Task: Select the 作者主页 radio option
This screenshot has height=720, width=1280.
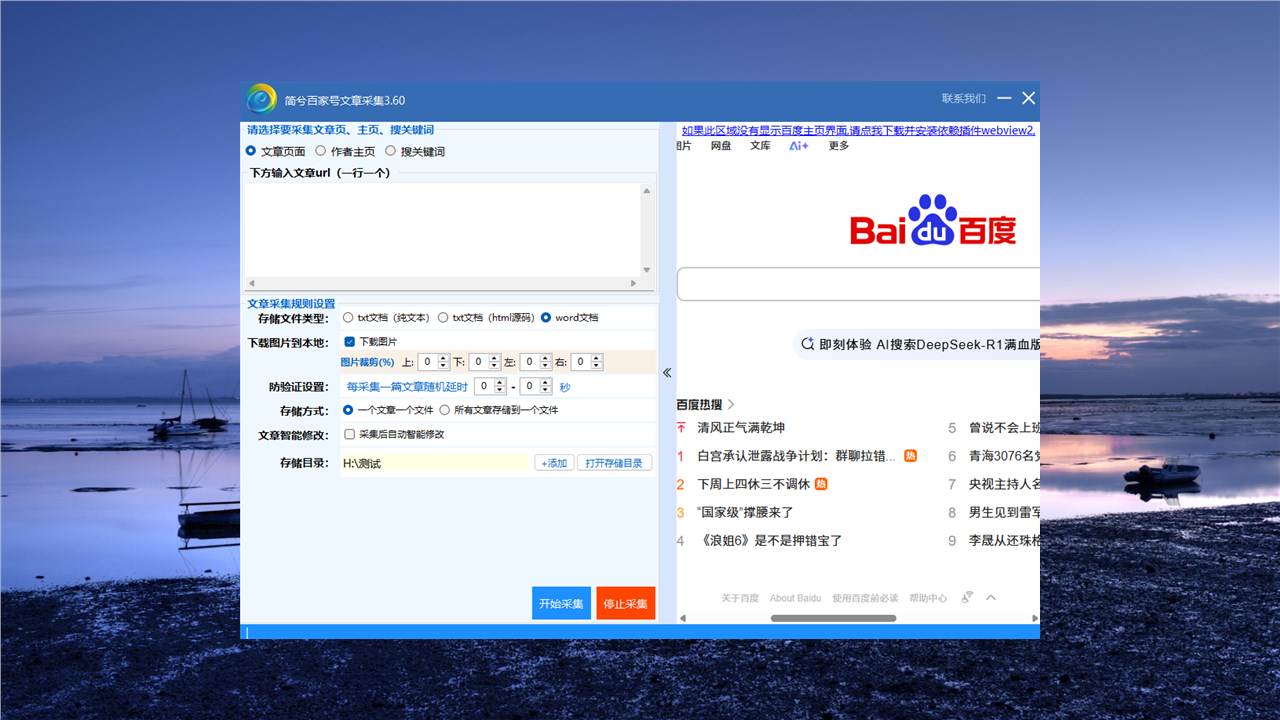Action: tap(321, 151)
